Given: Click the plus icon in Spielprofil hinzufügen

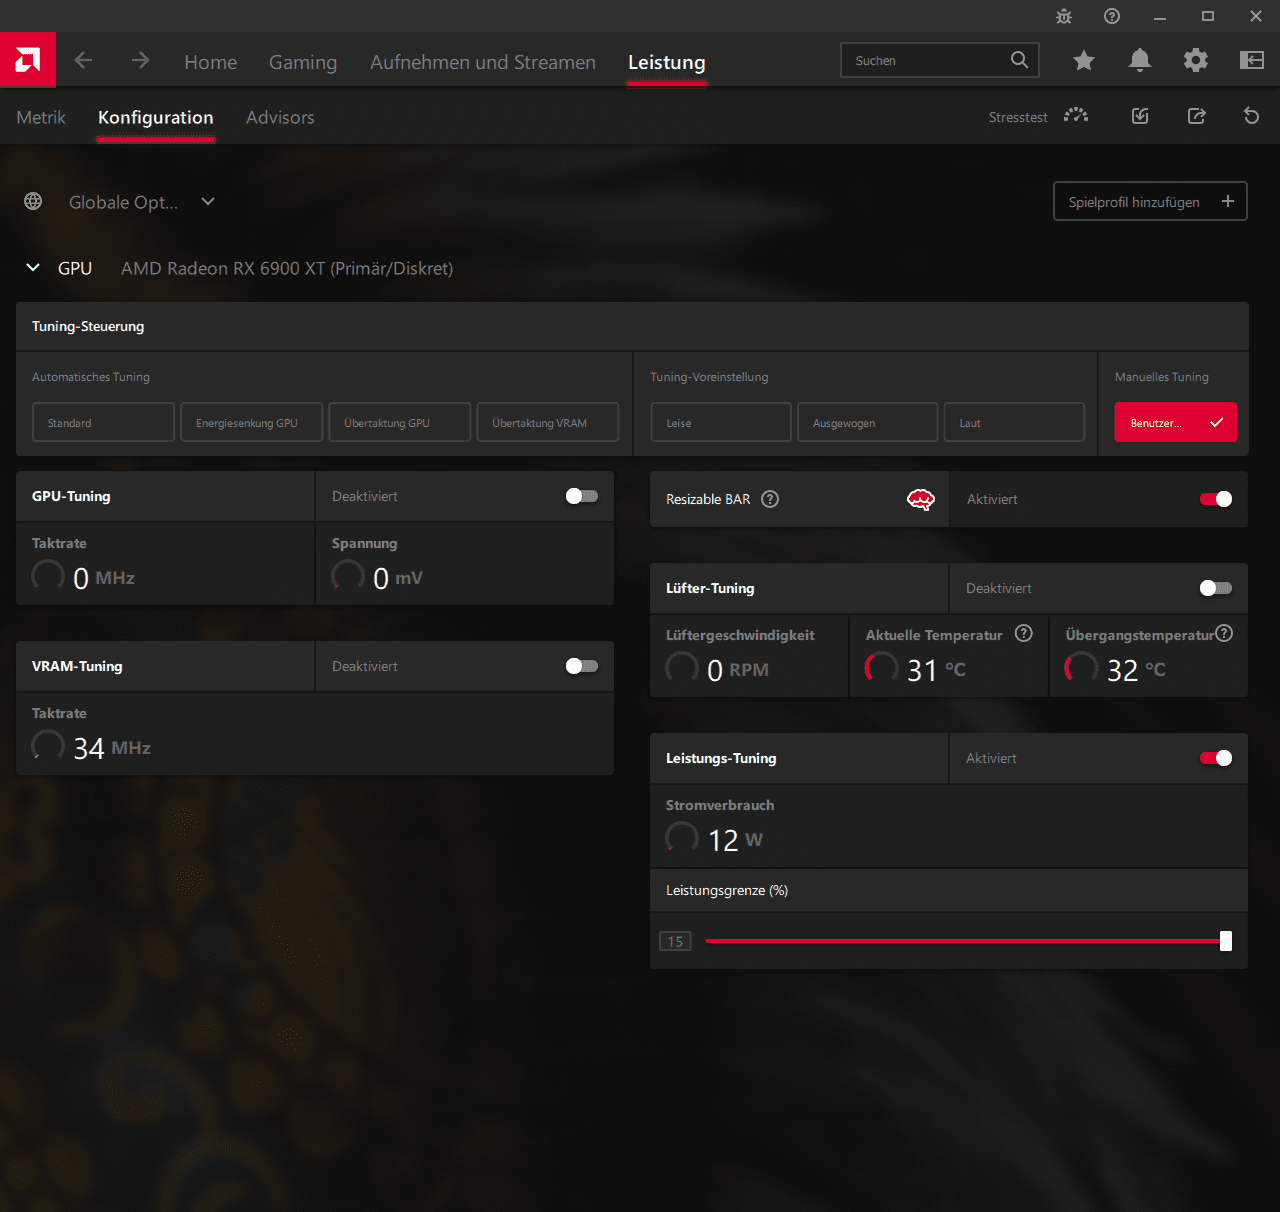Looking at the screenshot, I should pyautogui.click(x=1228, y=201).
